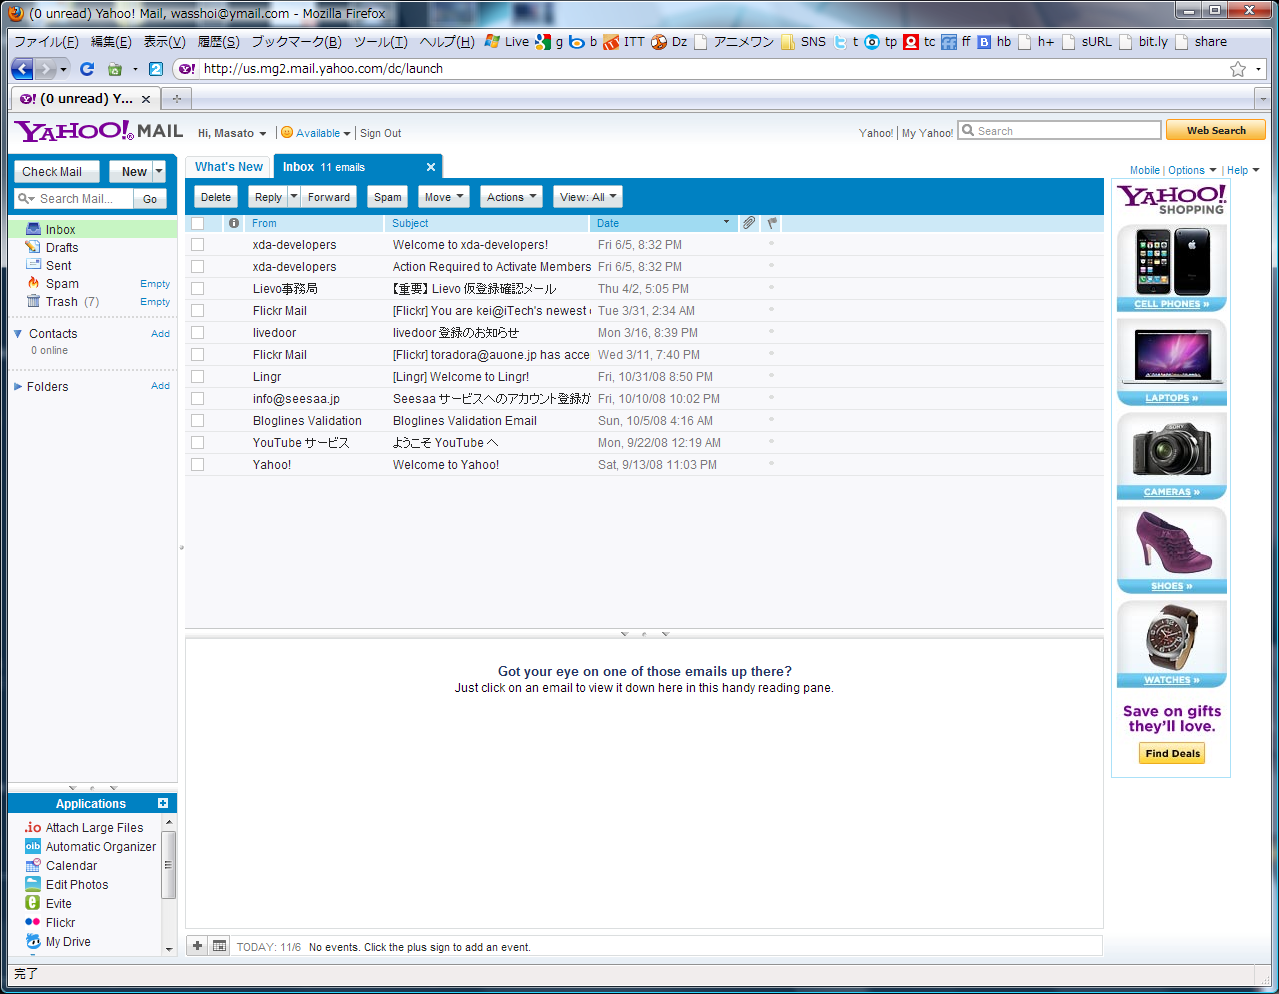This screenshot has height=994, width=1279.
Task: Open the New message dropdown arrow
Action: click(159, 171)
